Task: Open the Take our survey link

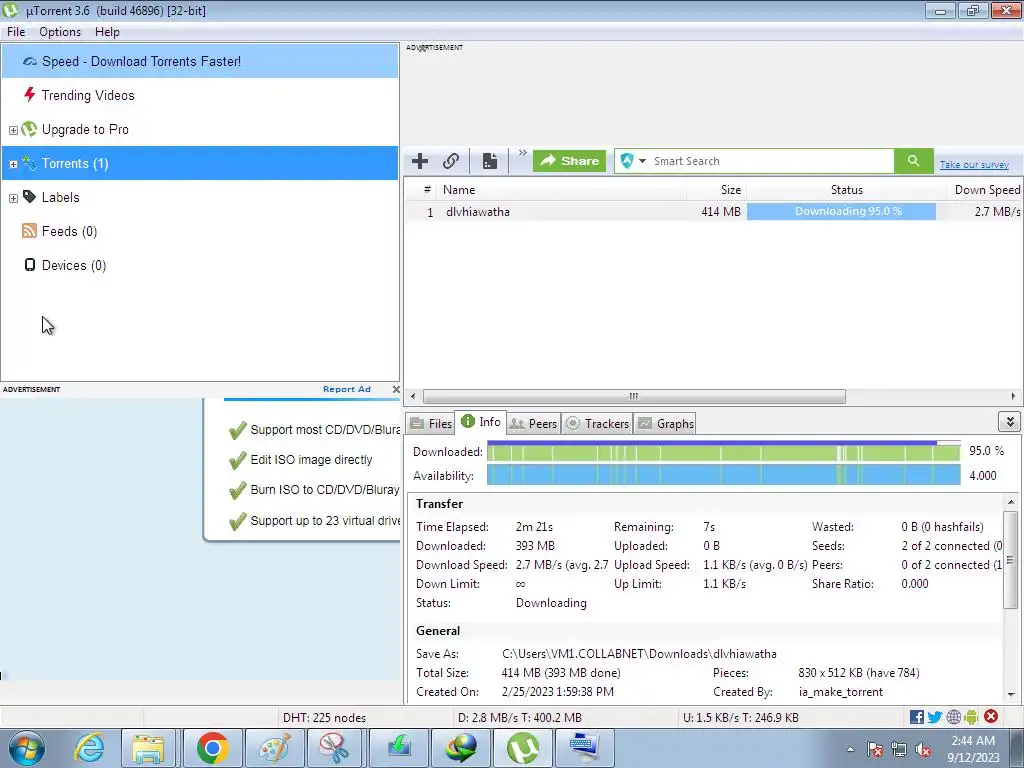Action: pos(974,165)
